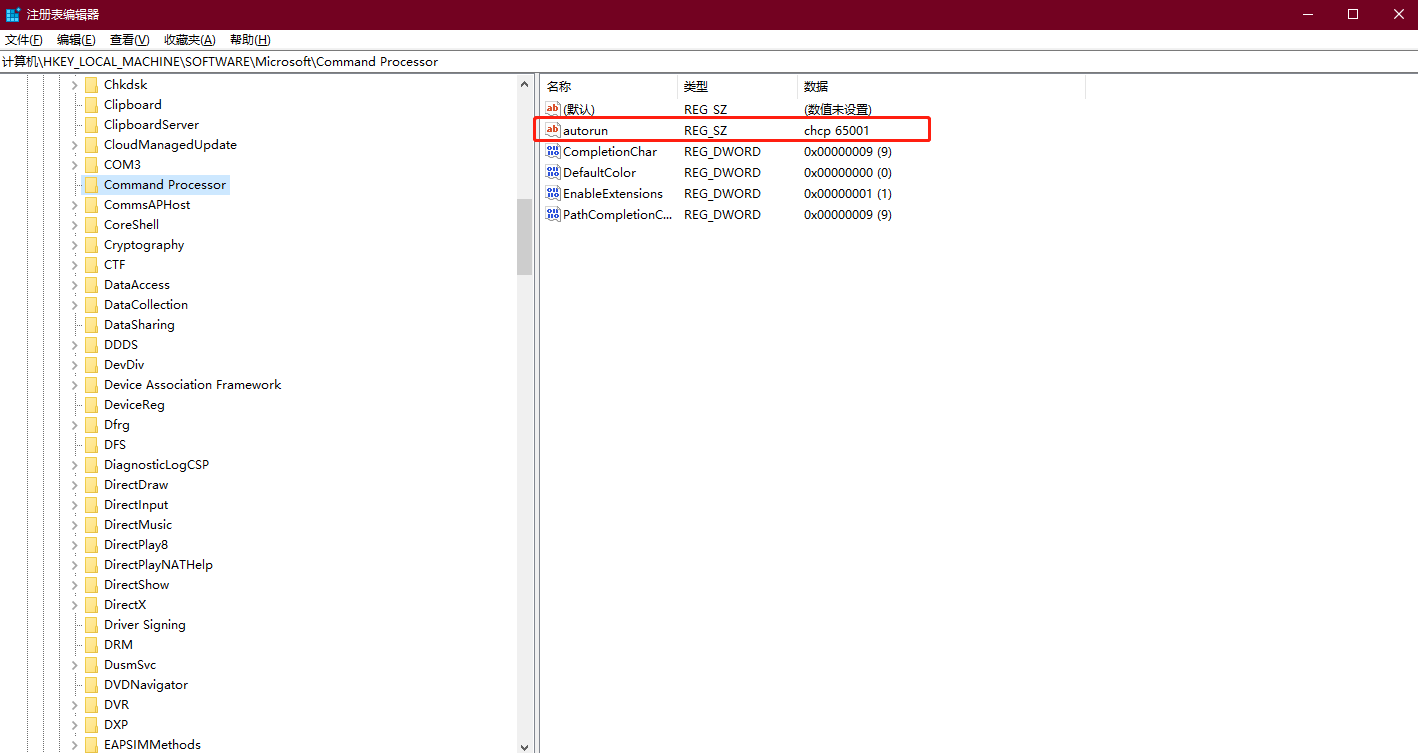Screen dimensions: 1418x753
Task: Select the Clipboard key in the tree
Action: (132, 104)
